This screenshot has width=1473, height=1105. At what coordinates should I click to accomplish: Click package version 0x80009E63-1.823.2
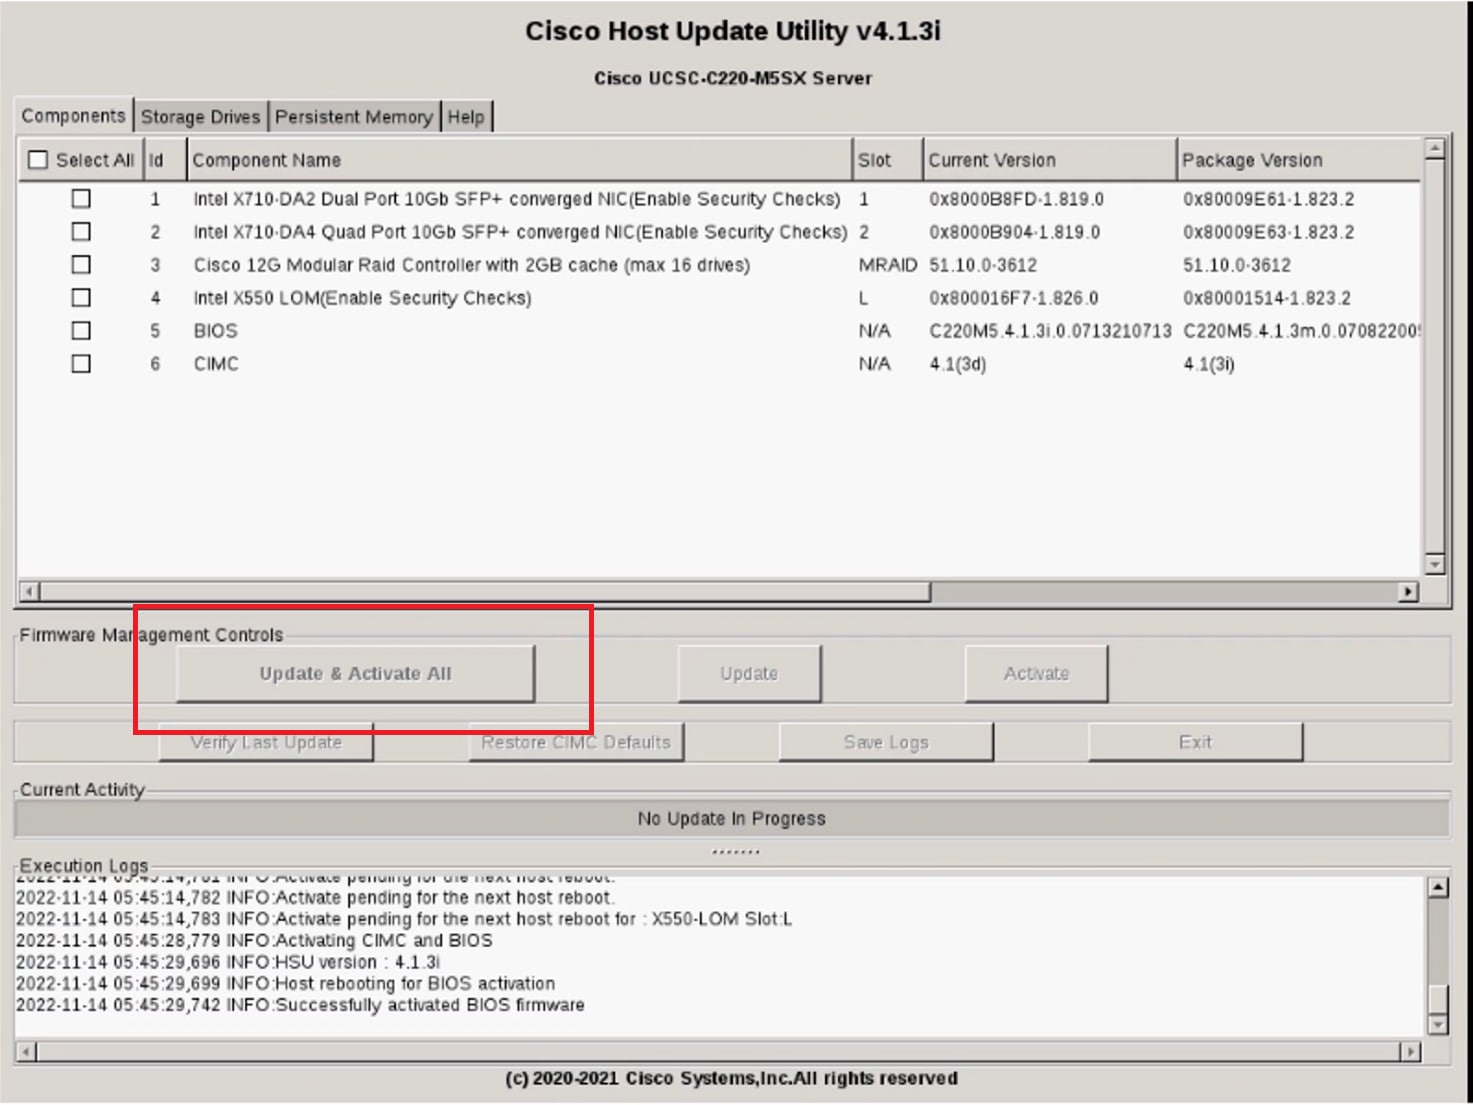pyautogui.click(x=1269, y=232)
